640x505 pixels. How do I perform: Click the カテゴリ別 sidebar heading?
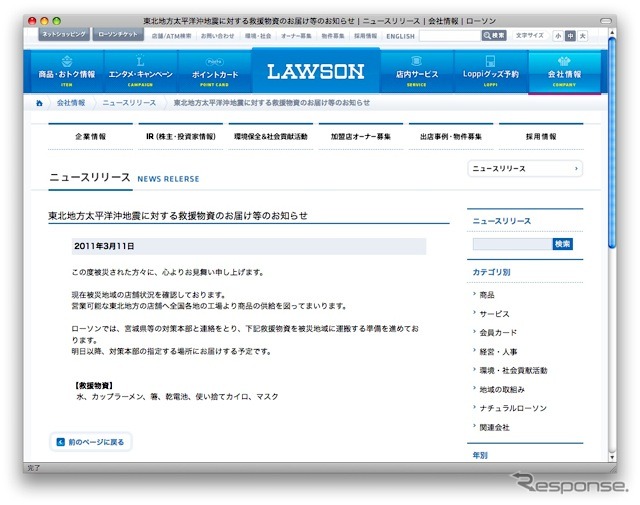pos(491,272)
